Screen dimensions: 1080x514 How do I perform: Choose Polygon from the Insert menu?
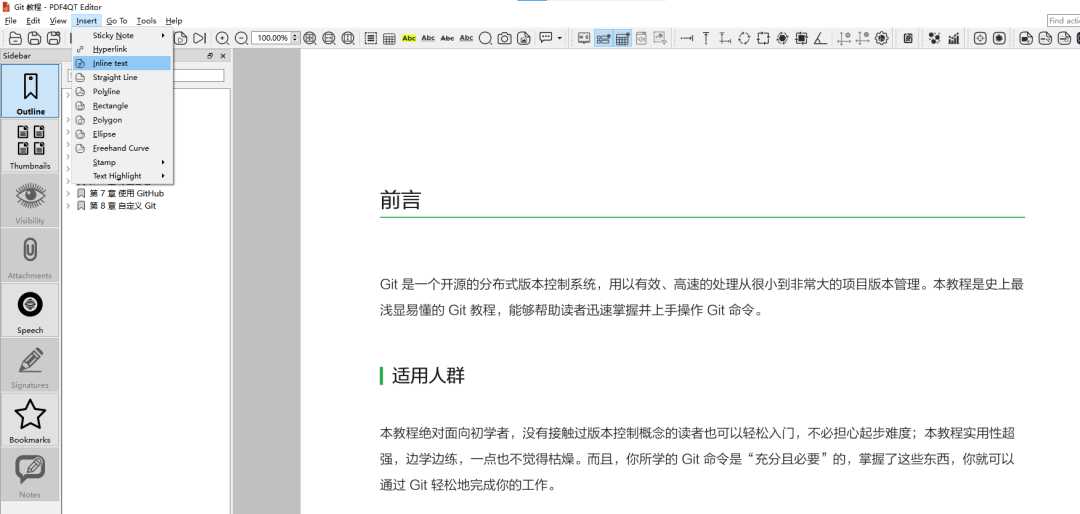point(122,120)
